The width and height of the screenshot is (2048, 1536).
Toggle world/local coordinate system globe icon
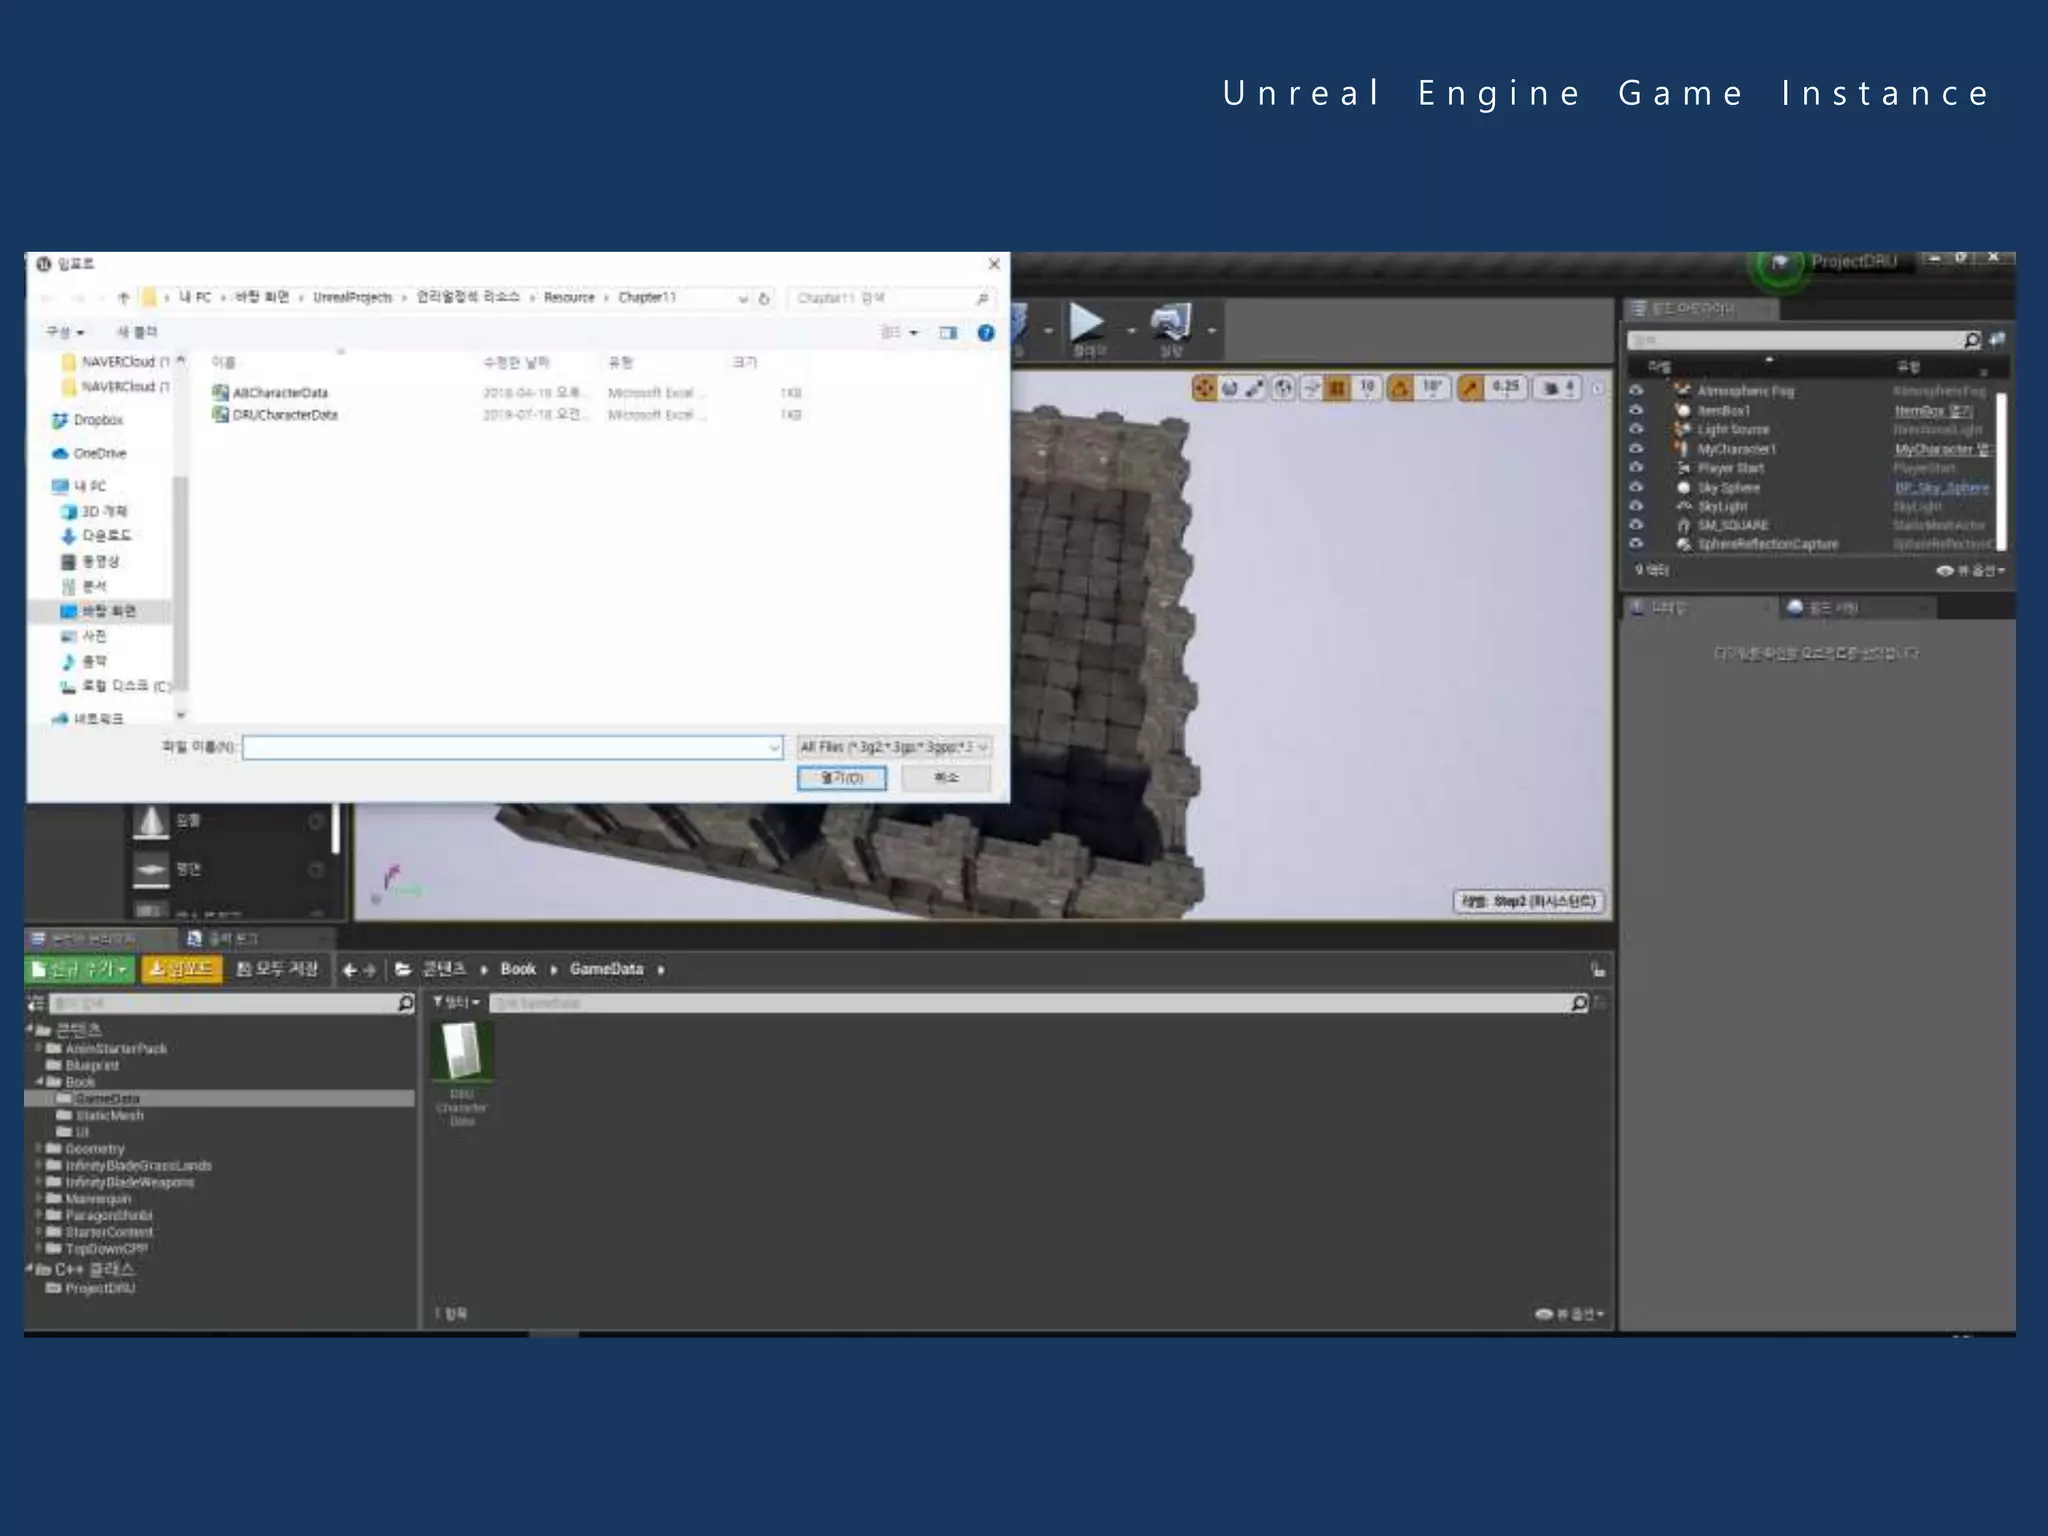coord(1283,388)
